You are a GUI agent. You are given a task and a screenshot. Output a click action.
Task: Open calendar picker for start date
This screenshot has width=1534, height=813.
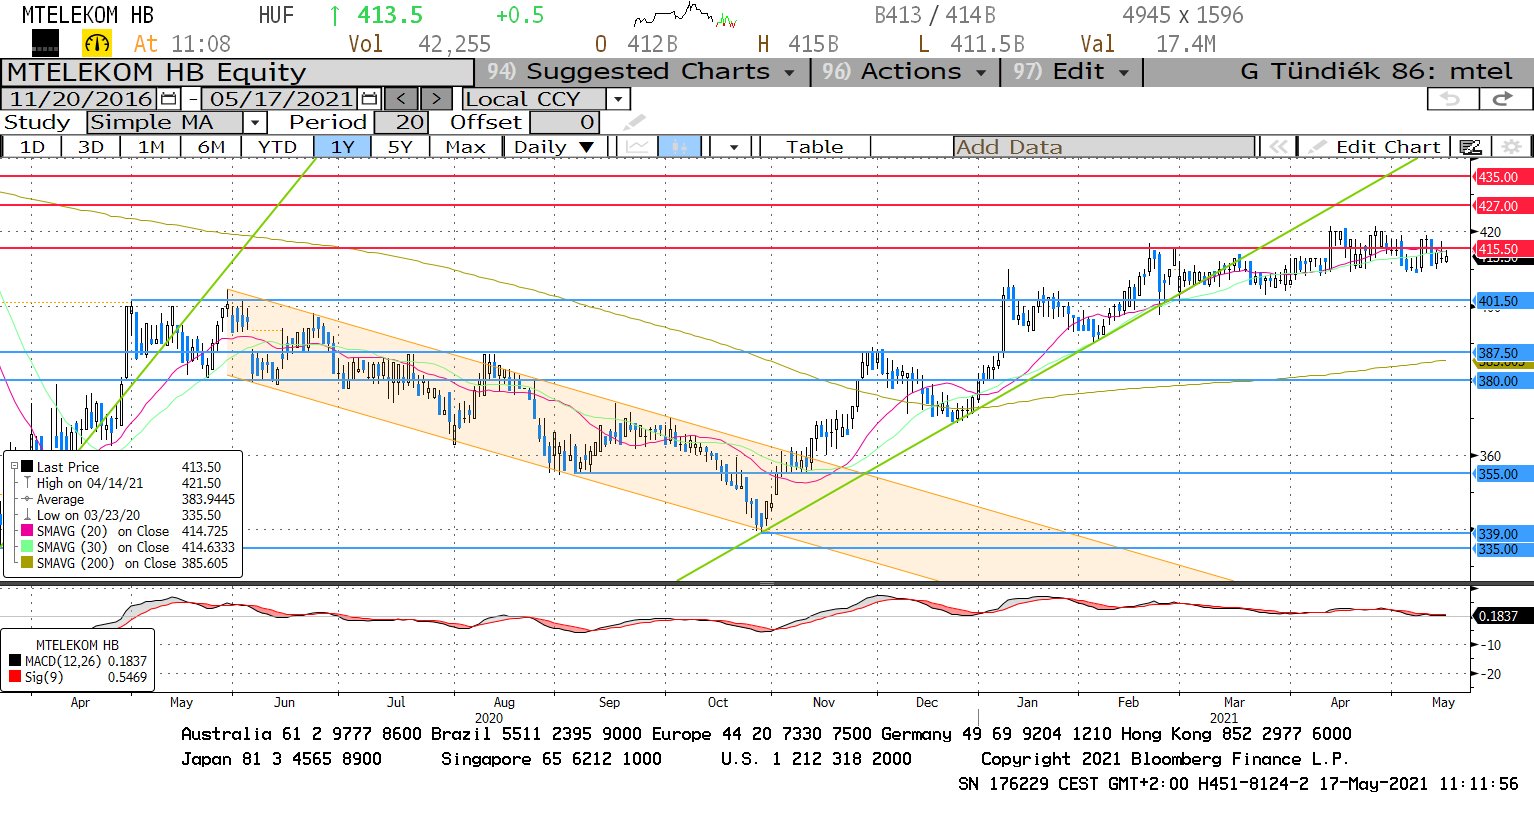pos(168,99)
